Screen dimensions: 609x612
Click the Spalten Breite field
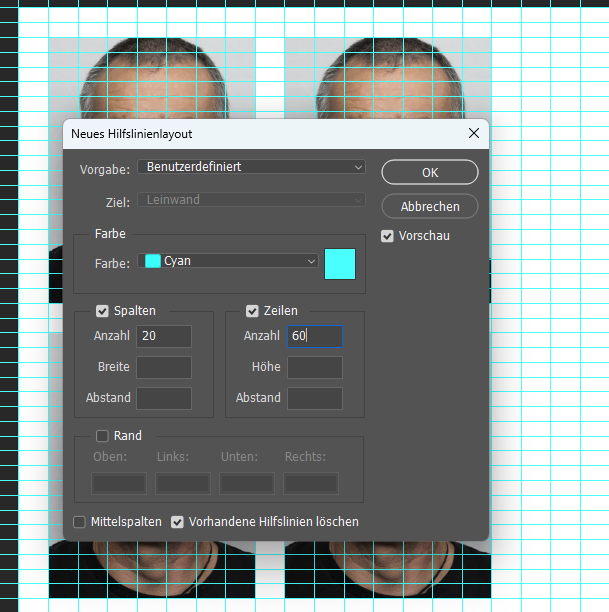[164, 367]
